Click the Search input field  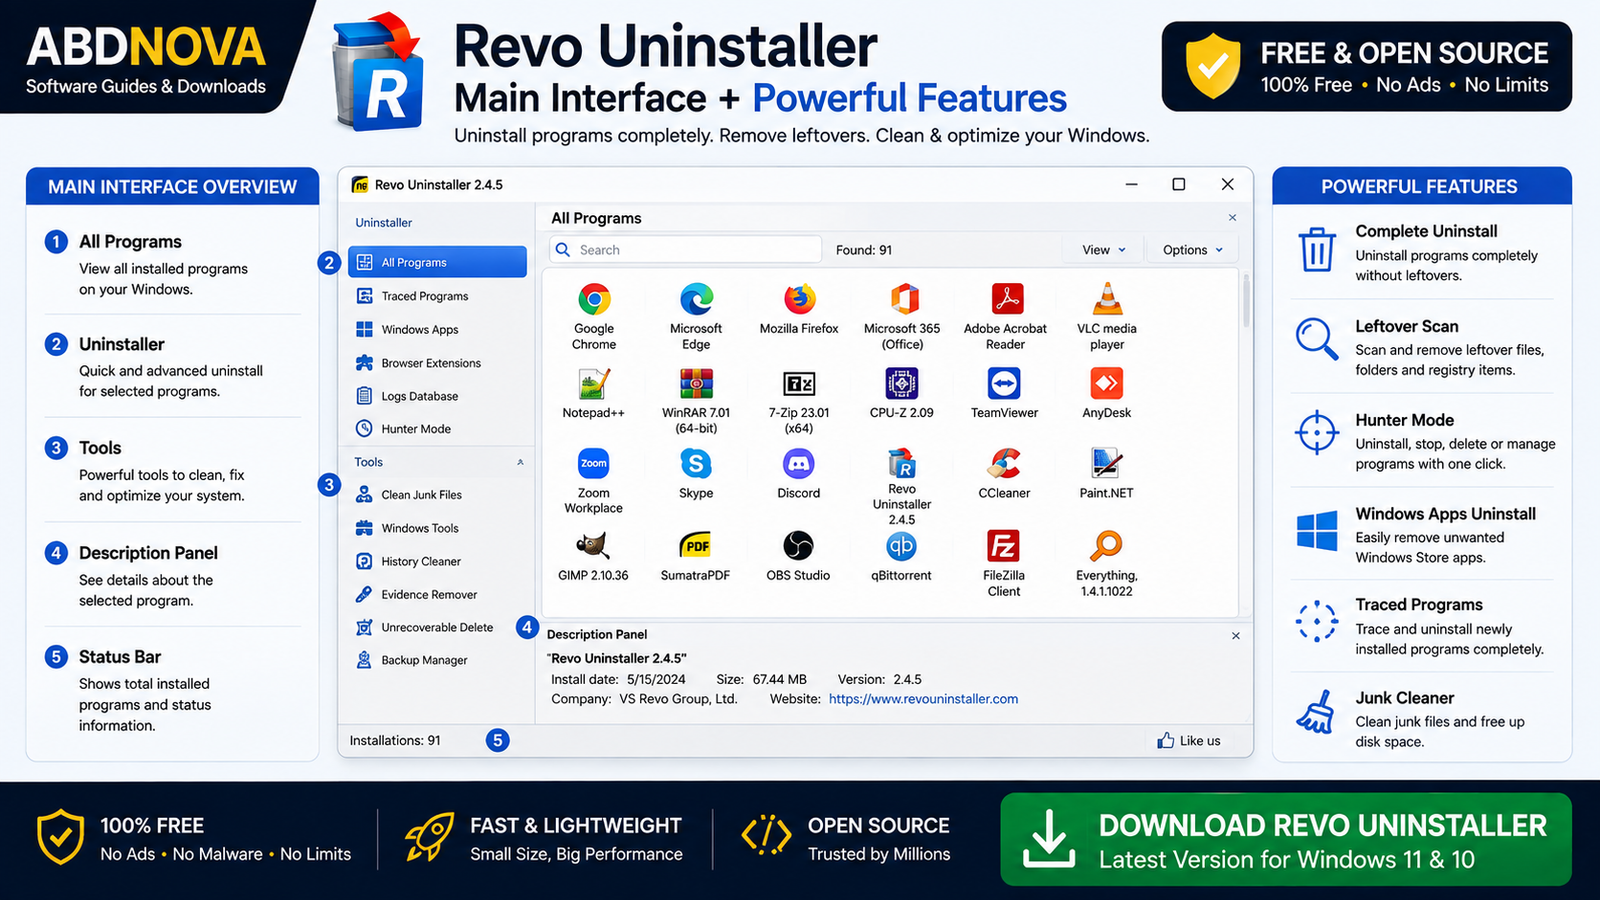coord(686,250)
